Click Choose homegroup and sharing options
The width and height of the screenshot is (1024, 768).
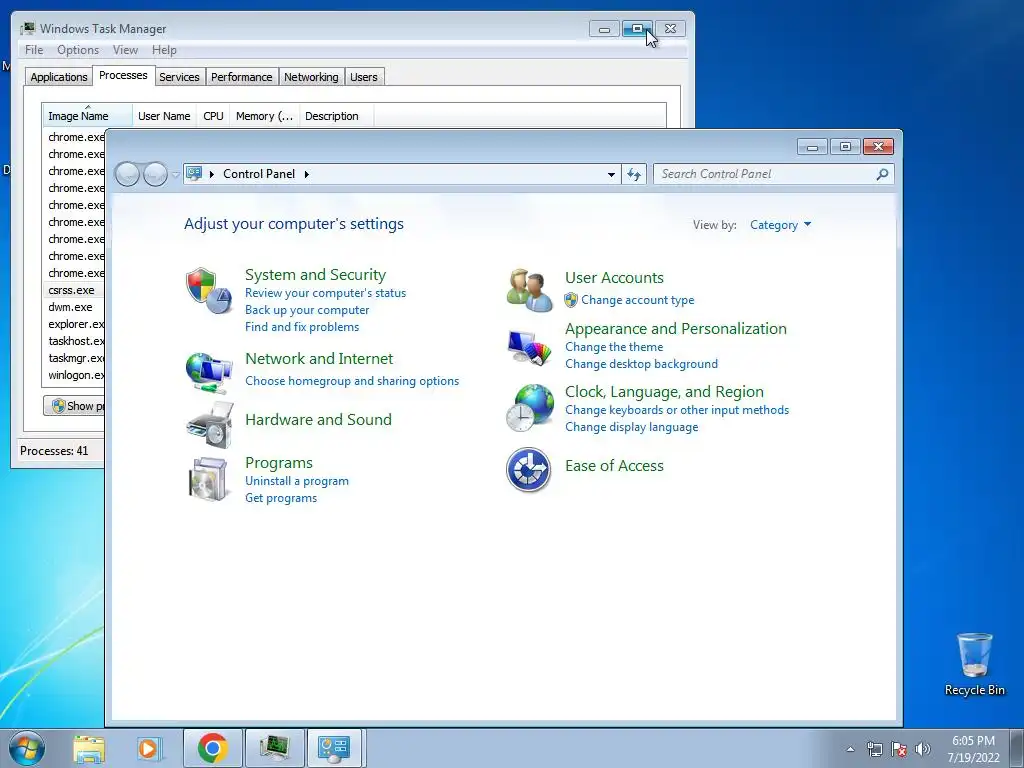(352, 381)
